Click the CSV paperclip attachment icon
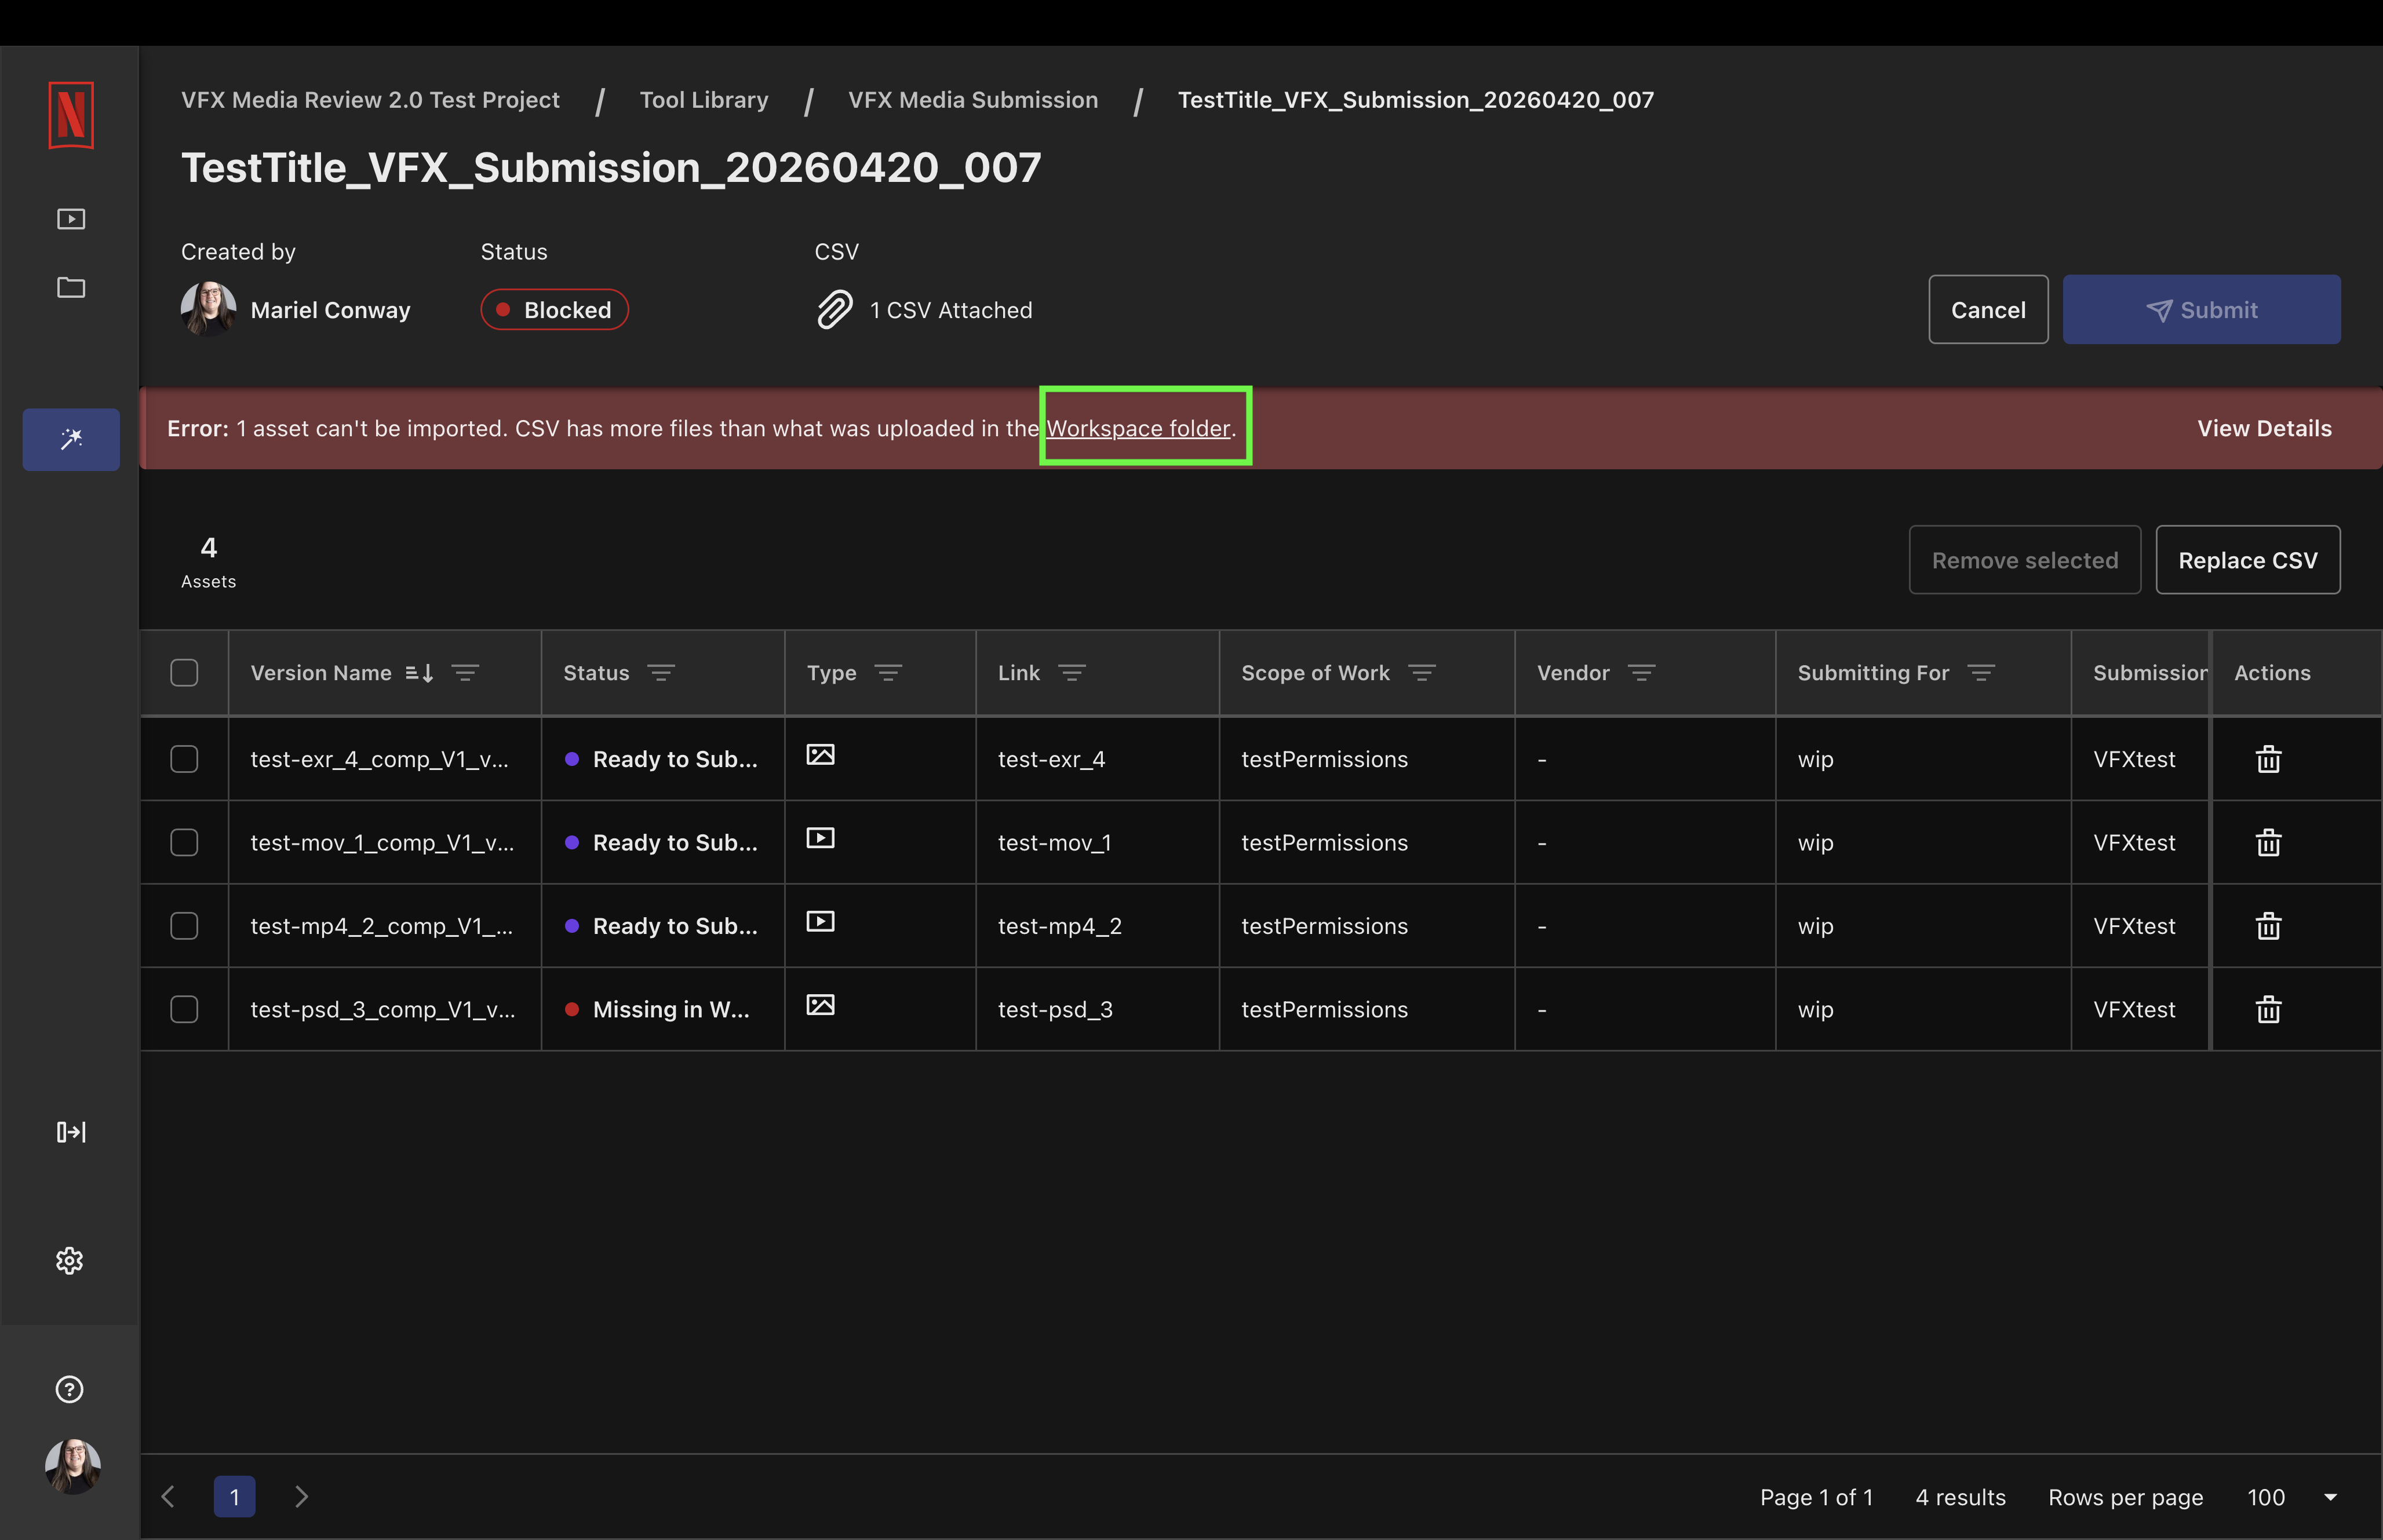Screen dimensions: 2383x1540 click(x=835, y=310)
